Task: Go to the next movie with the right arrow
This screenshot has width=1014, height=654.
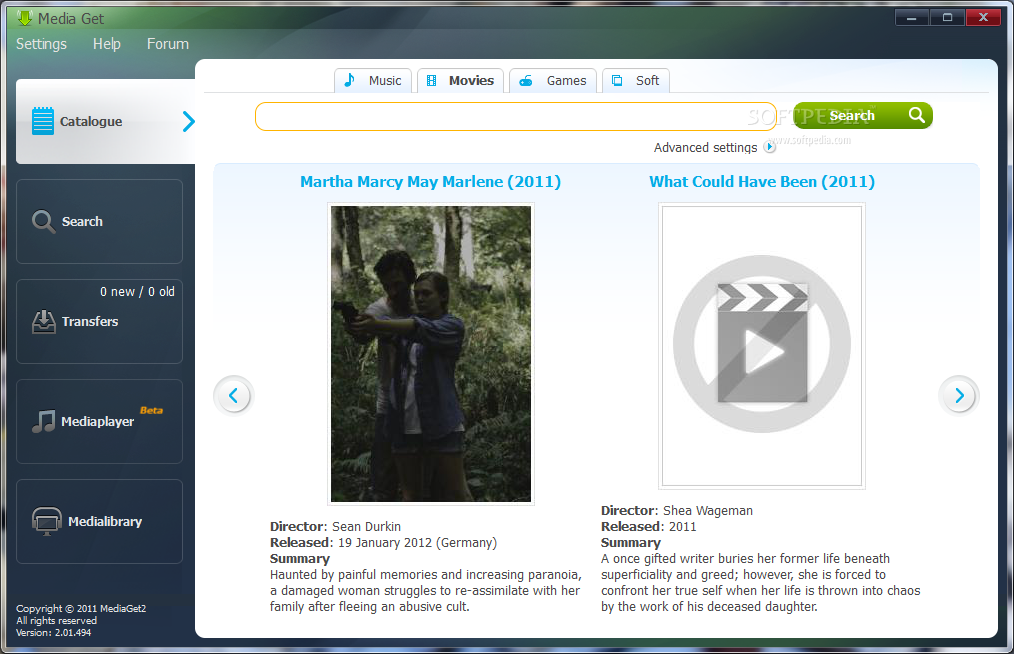Action: coord(959,395)
